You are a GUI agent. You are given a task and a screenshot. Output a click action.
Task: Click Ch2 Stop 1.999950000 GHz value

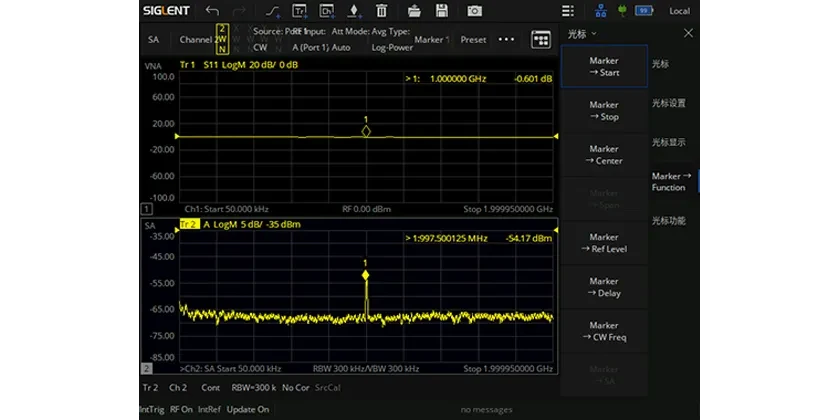click(508, 369)
